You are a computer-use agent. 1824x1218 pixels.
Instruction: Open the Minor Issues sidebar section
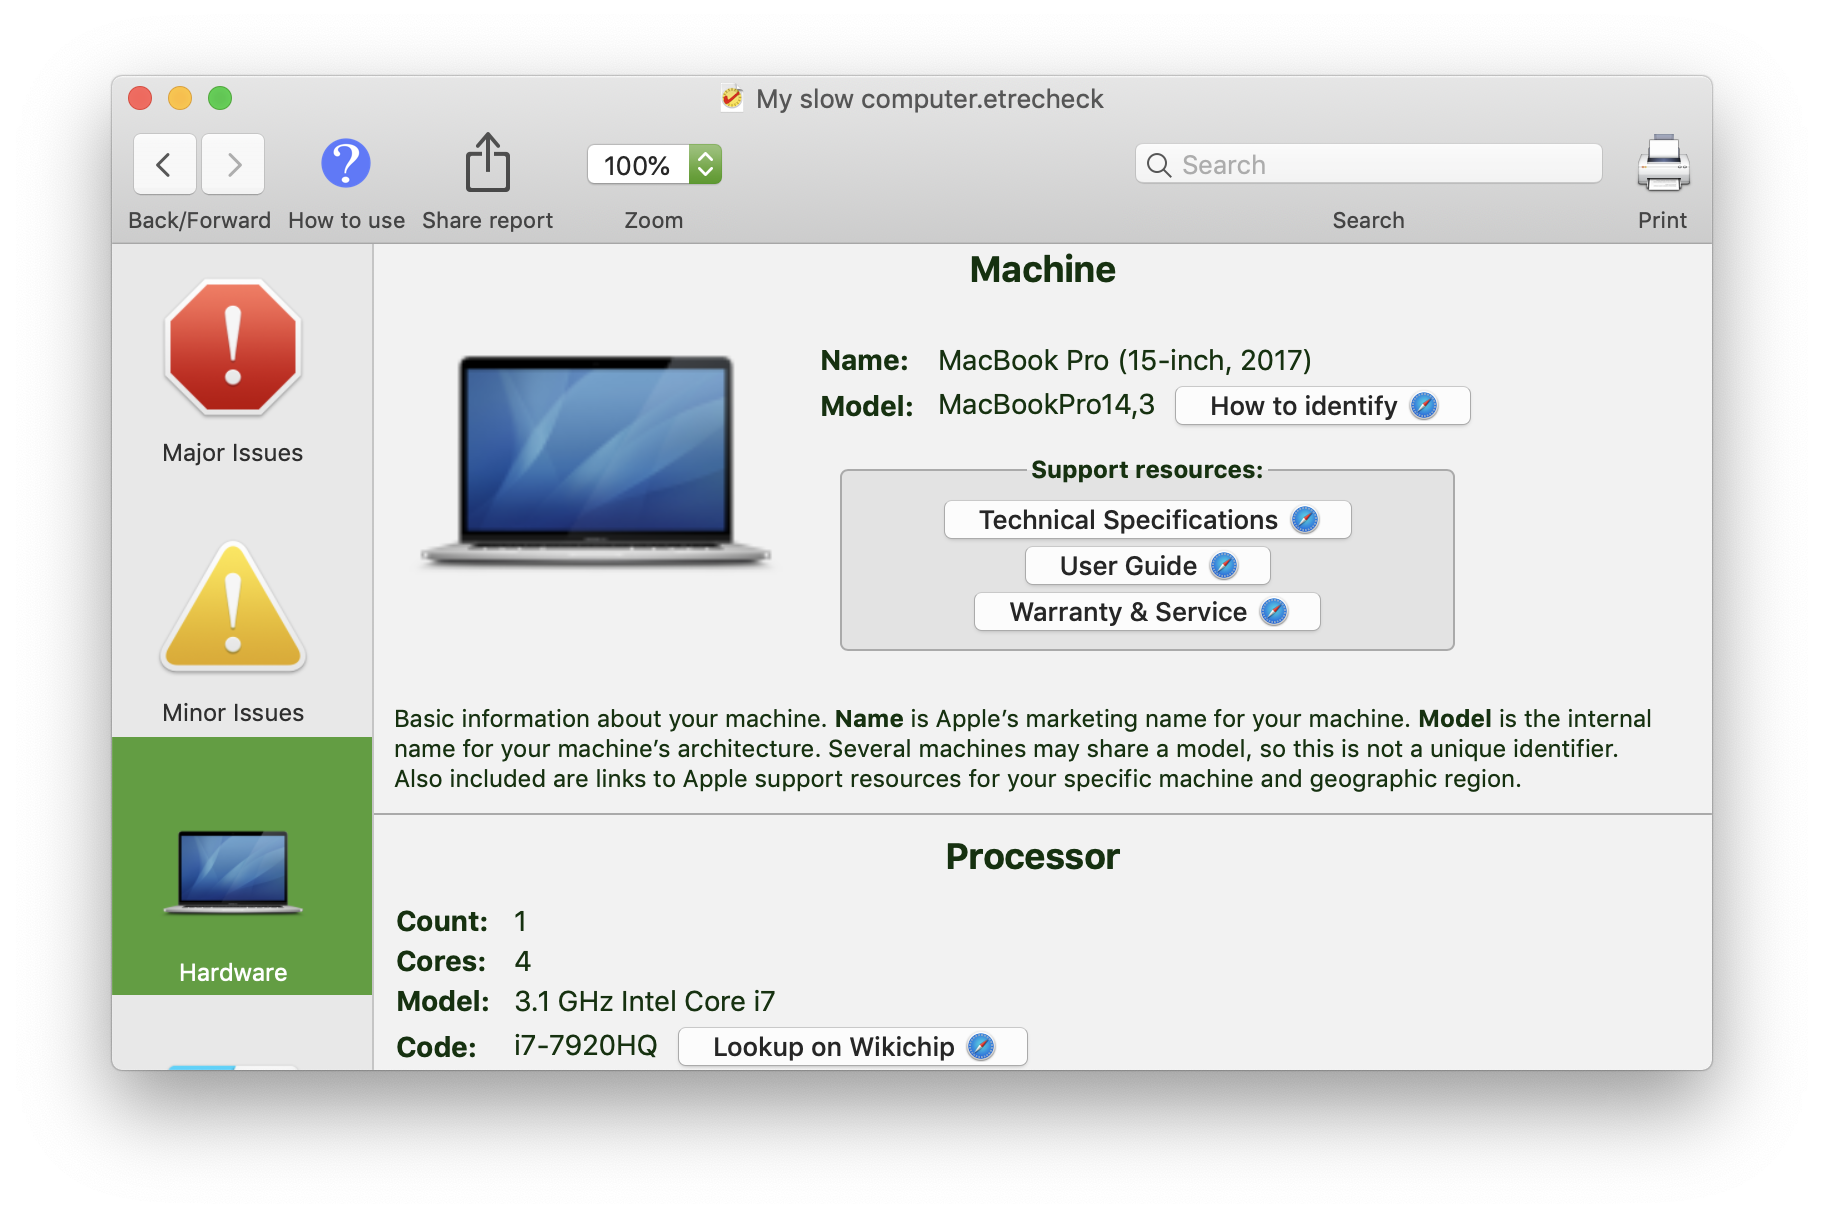[x=233, y=632]
